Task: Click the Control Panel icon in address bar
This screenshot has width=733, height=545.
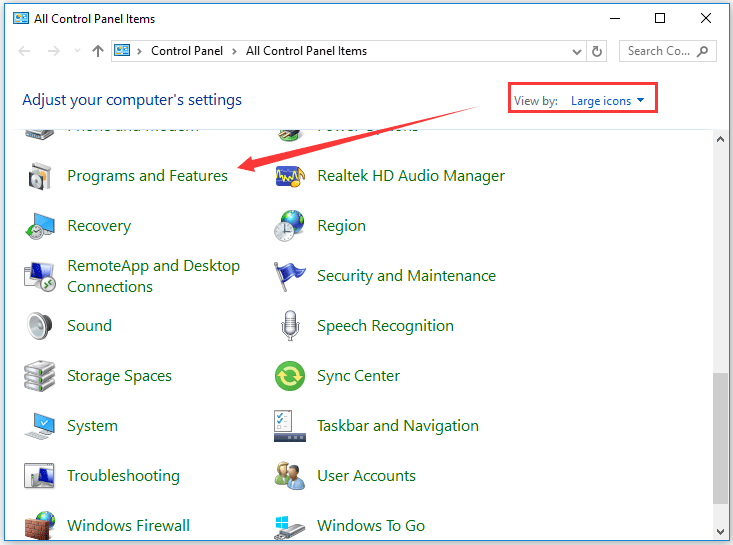Action: tap(122, 50)
